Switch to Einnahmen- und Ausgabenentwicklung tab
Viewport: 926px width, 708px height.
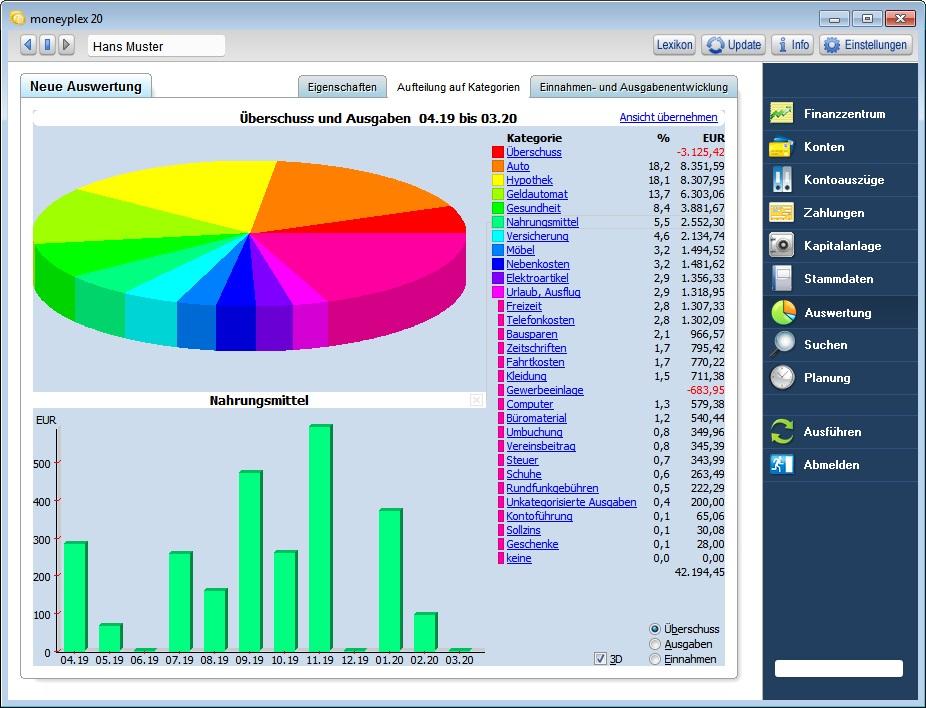tap(635, 86)
